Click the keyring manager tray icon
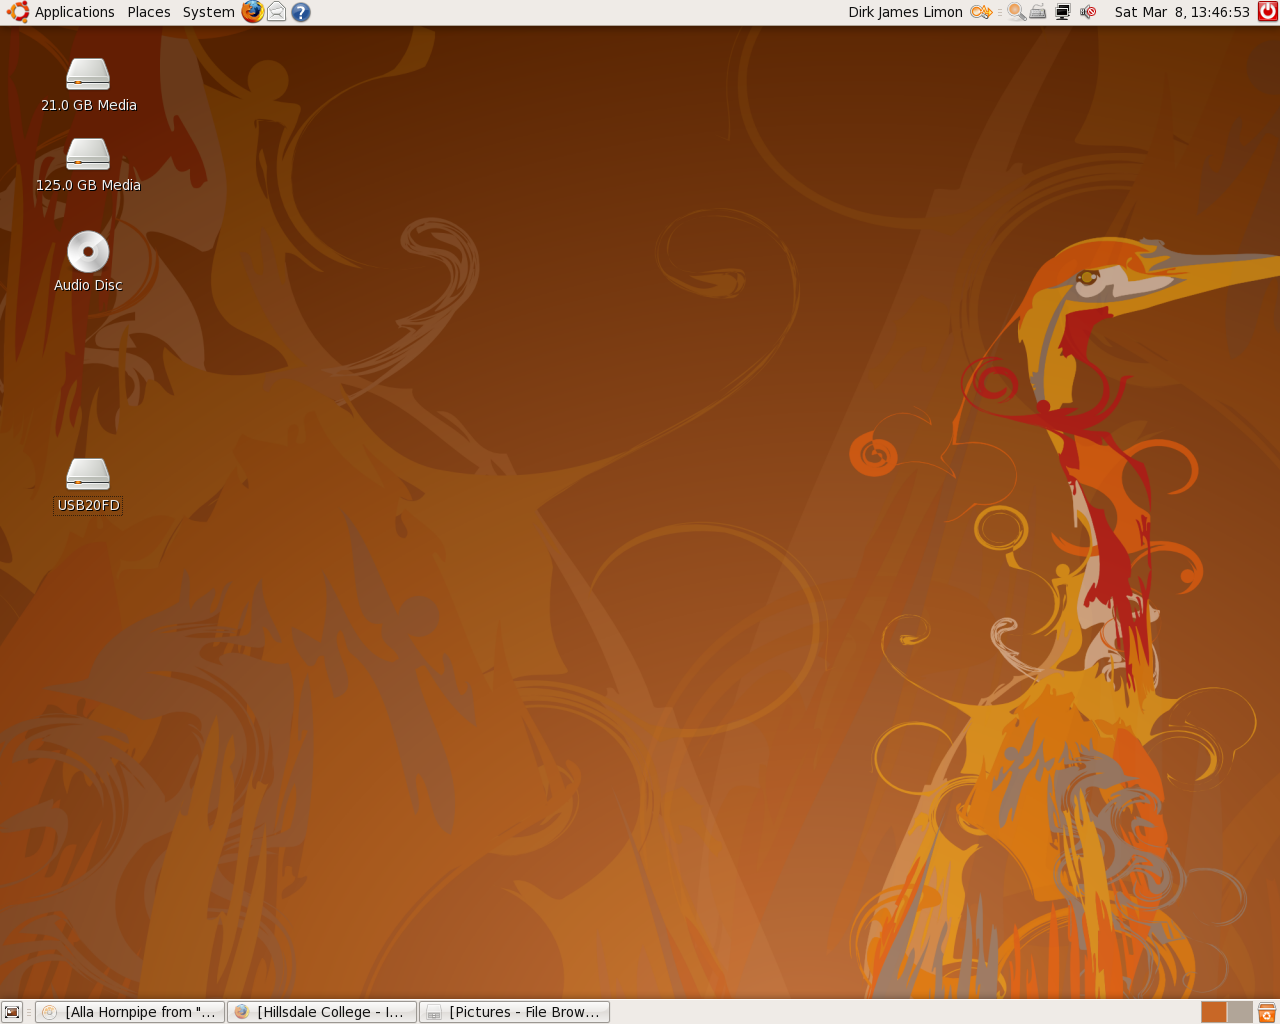 pyautogui.click(x=981, y=12)
